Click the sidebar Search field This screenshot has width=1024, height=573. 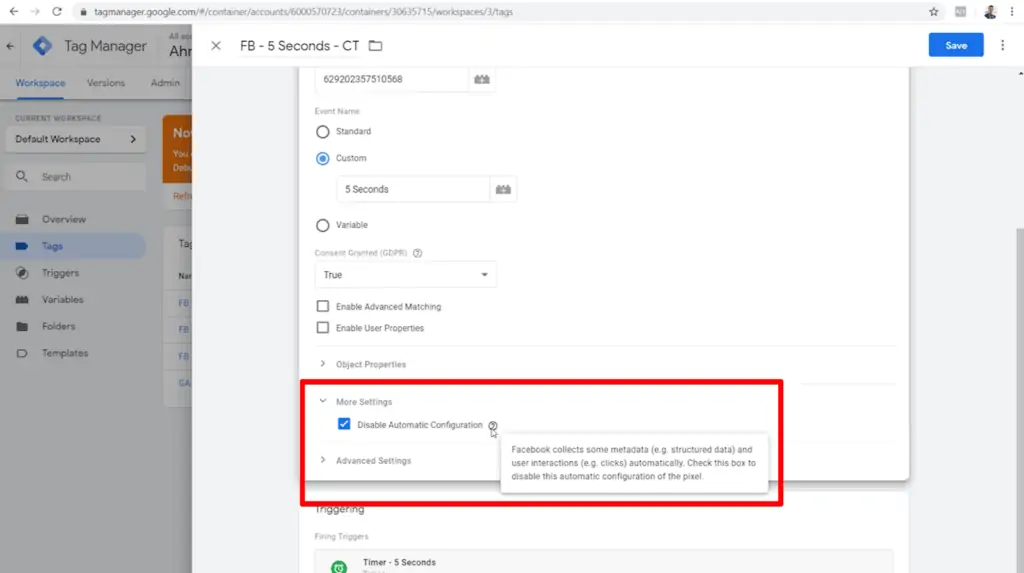(x=75, y=176)
